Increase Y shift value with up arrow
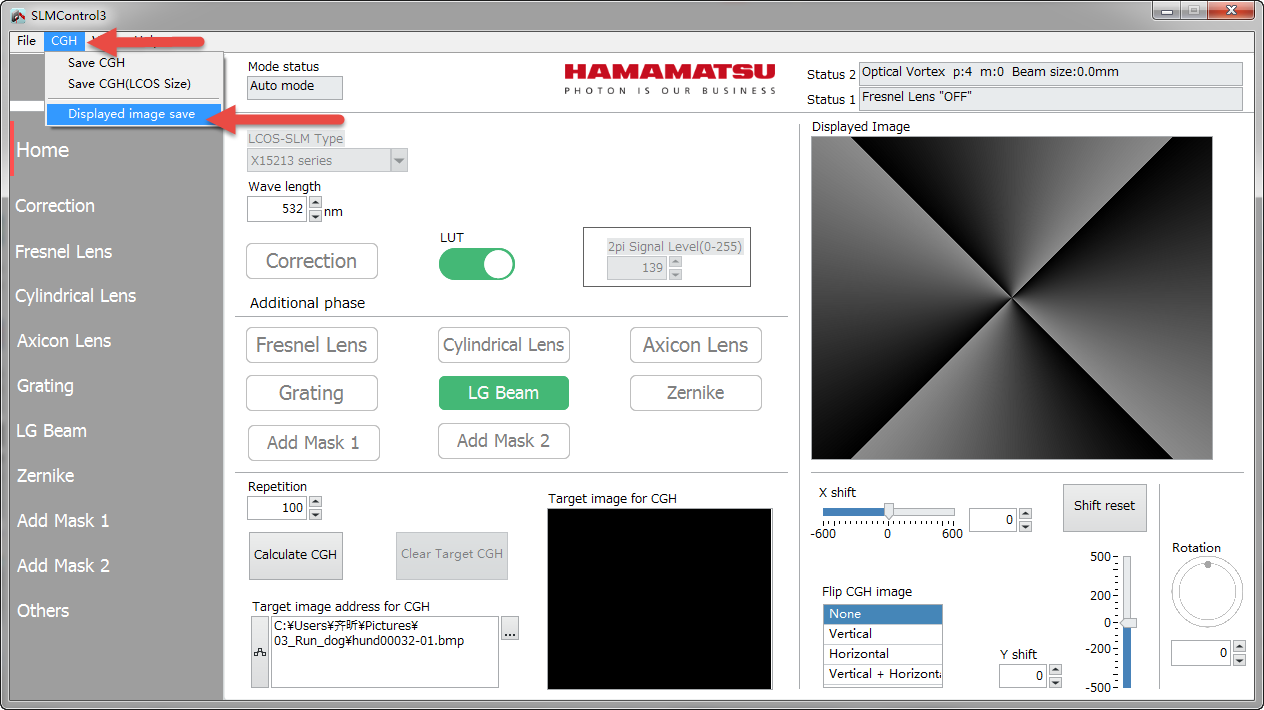1264x710 pixels. pyautogui.click(x=1055, y=670)
